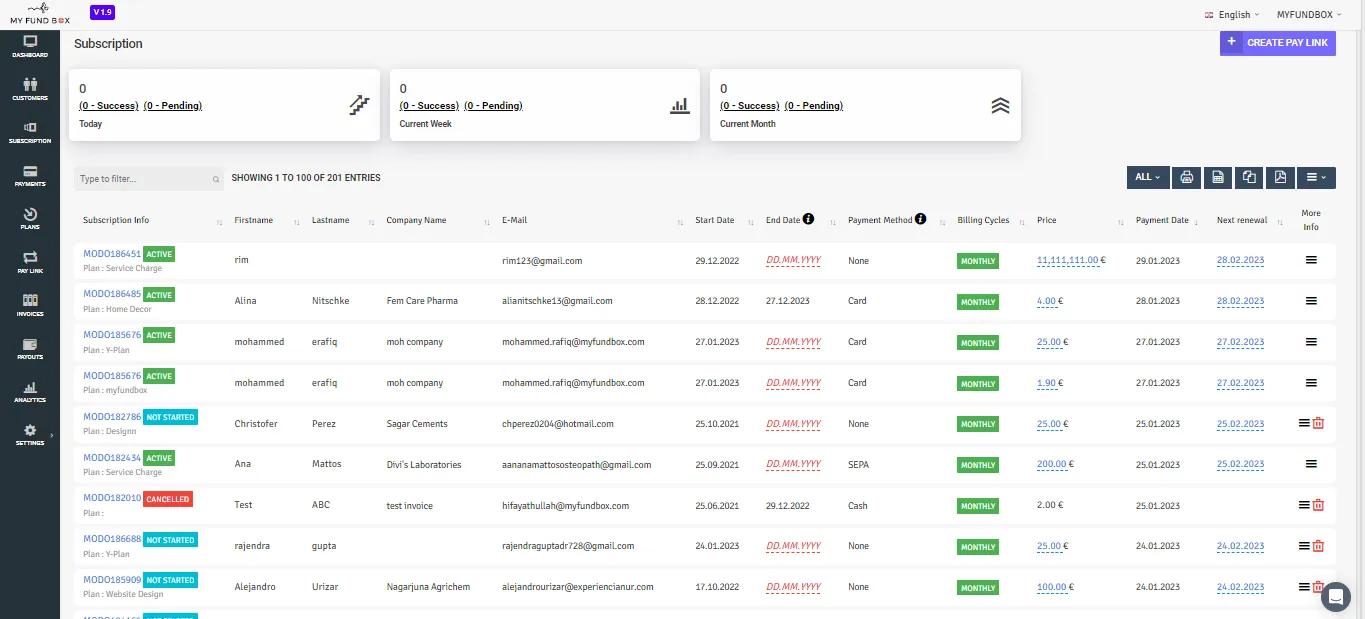The height and width of the screenshot is (619, 1365).
Task: Edit the 11,111,111.00 price value
Action: pyautogui.click(x=1068, y=260)
